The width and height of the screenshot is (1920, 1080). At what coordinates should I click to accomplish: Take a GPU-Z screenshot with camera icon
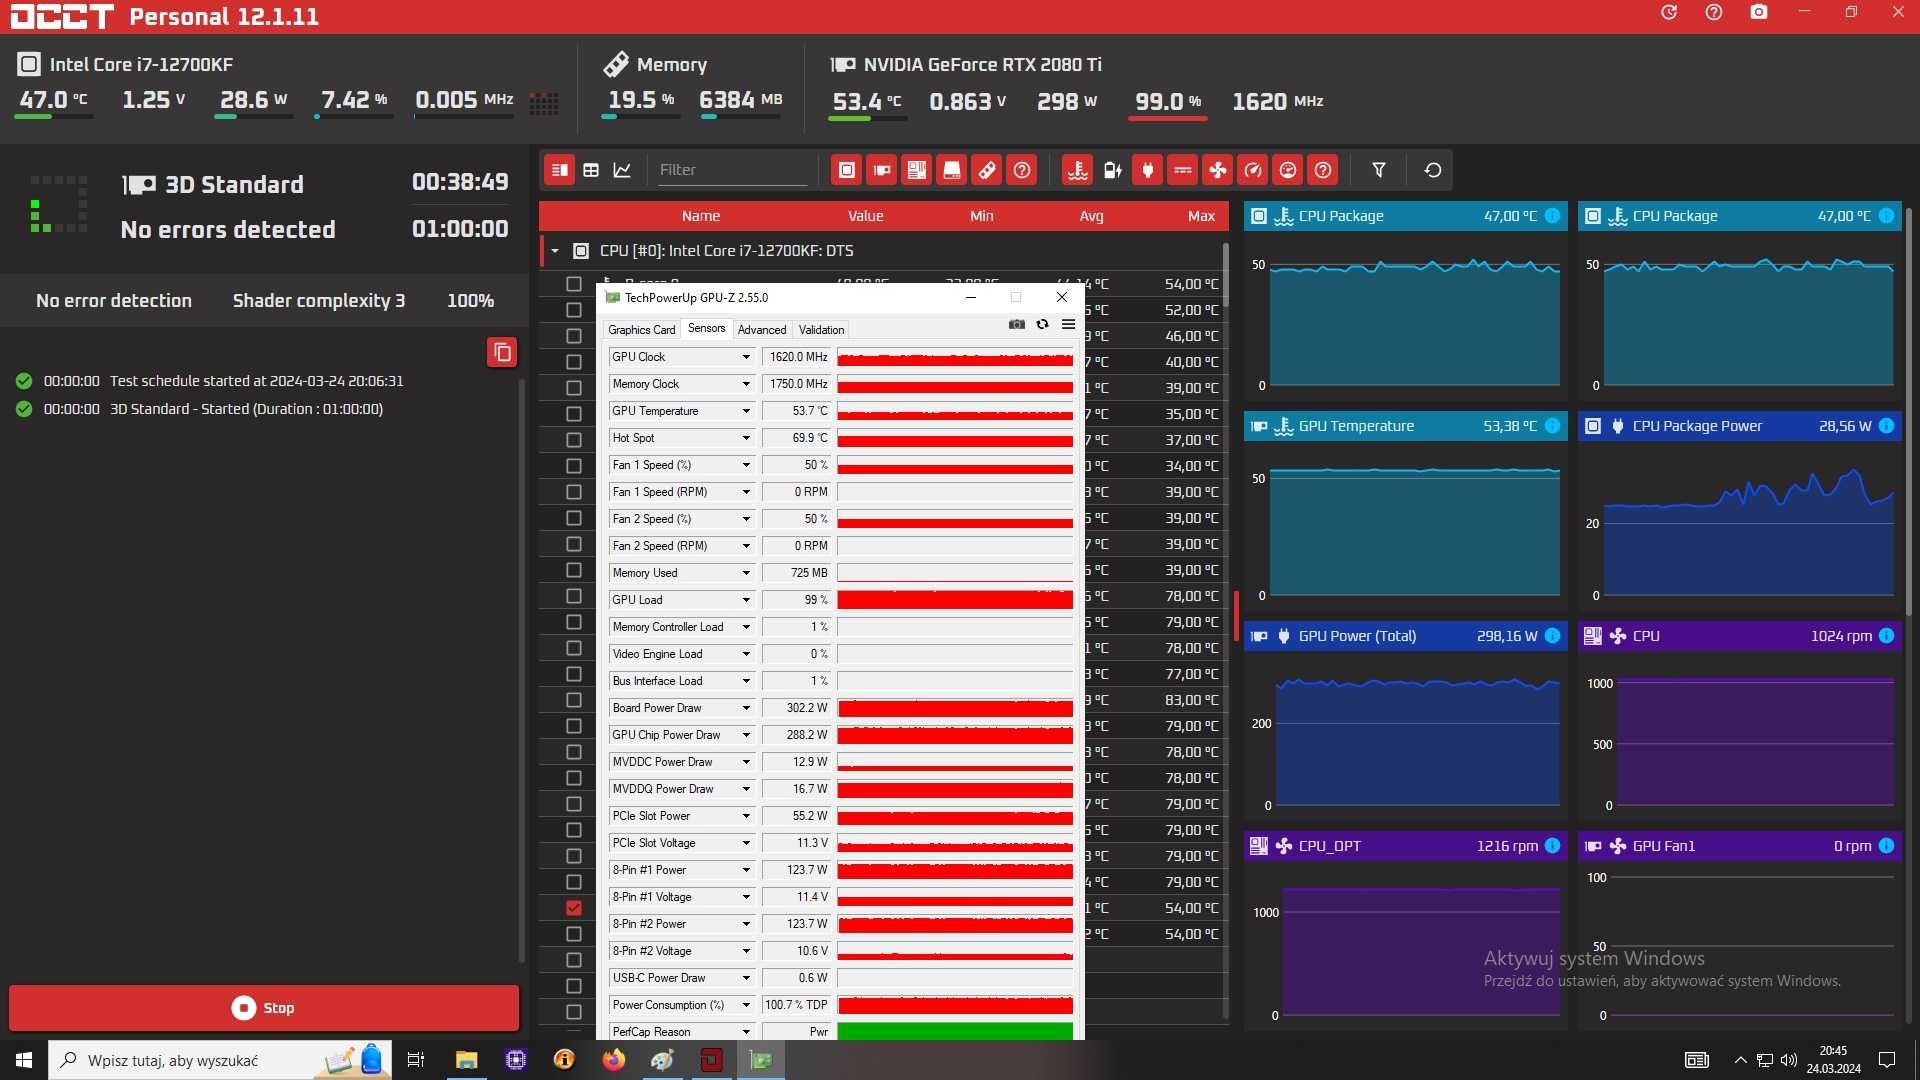[x=1017, y=324]
